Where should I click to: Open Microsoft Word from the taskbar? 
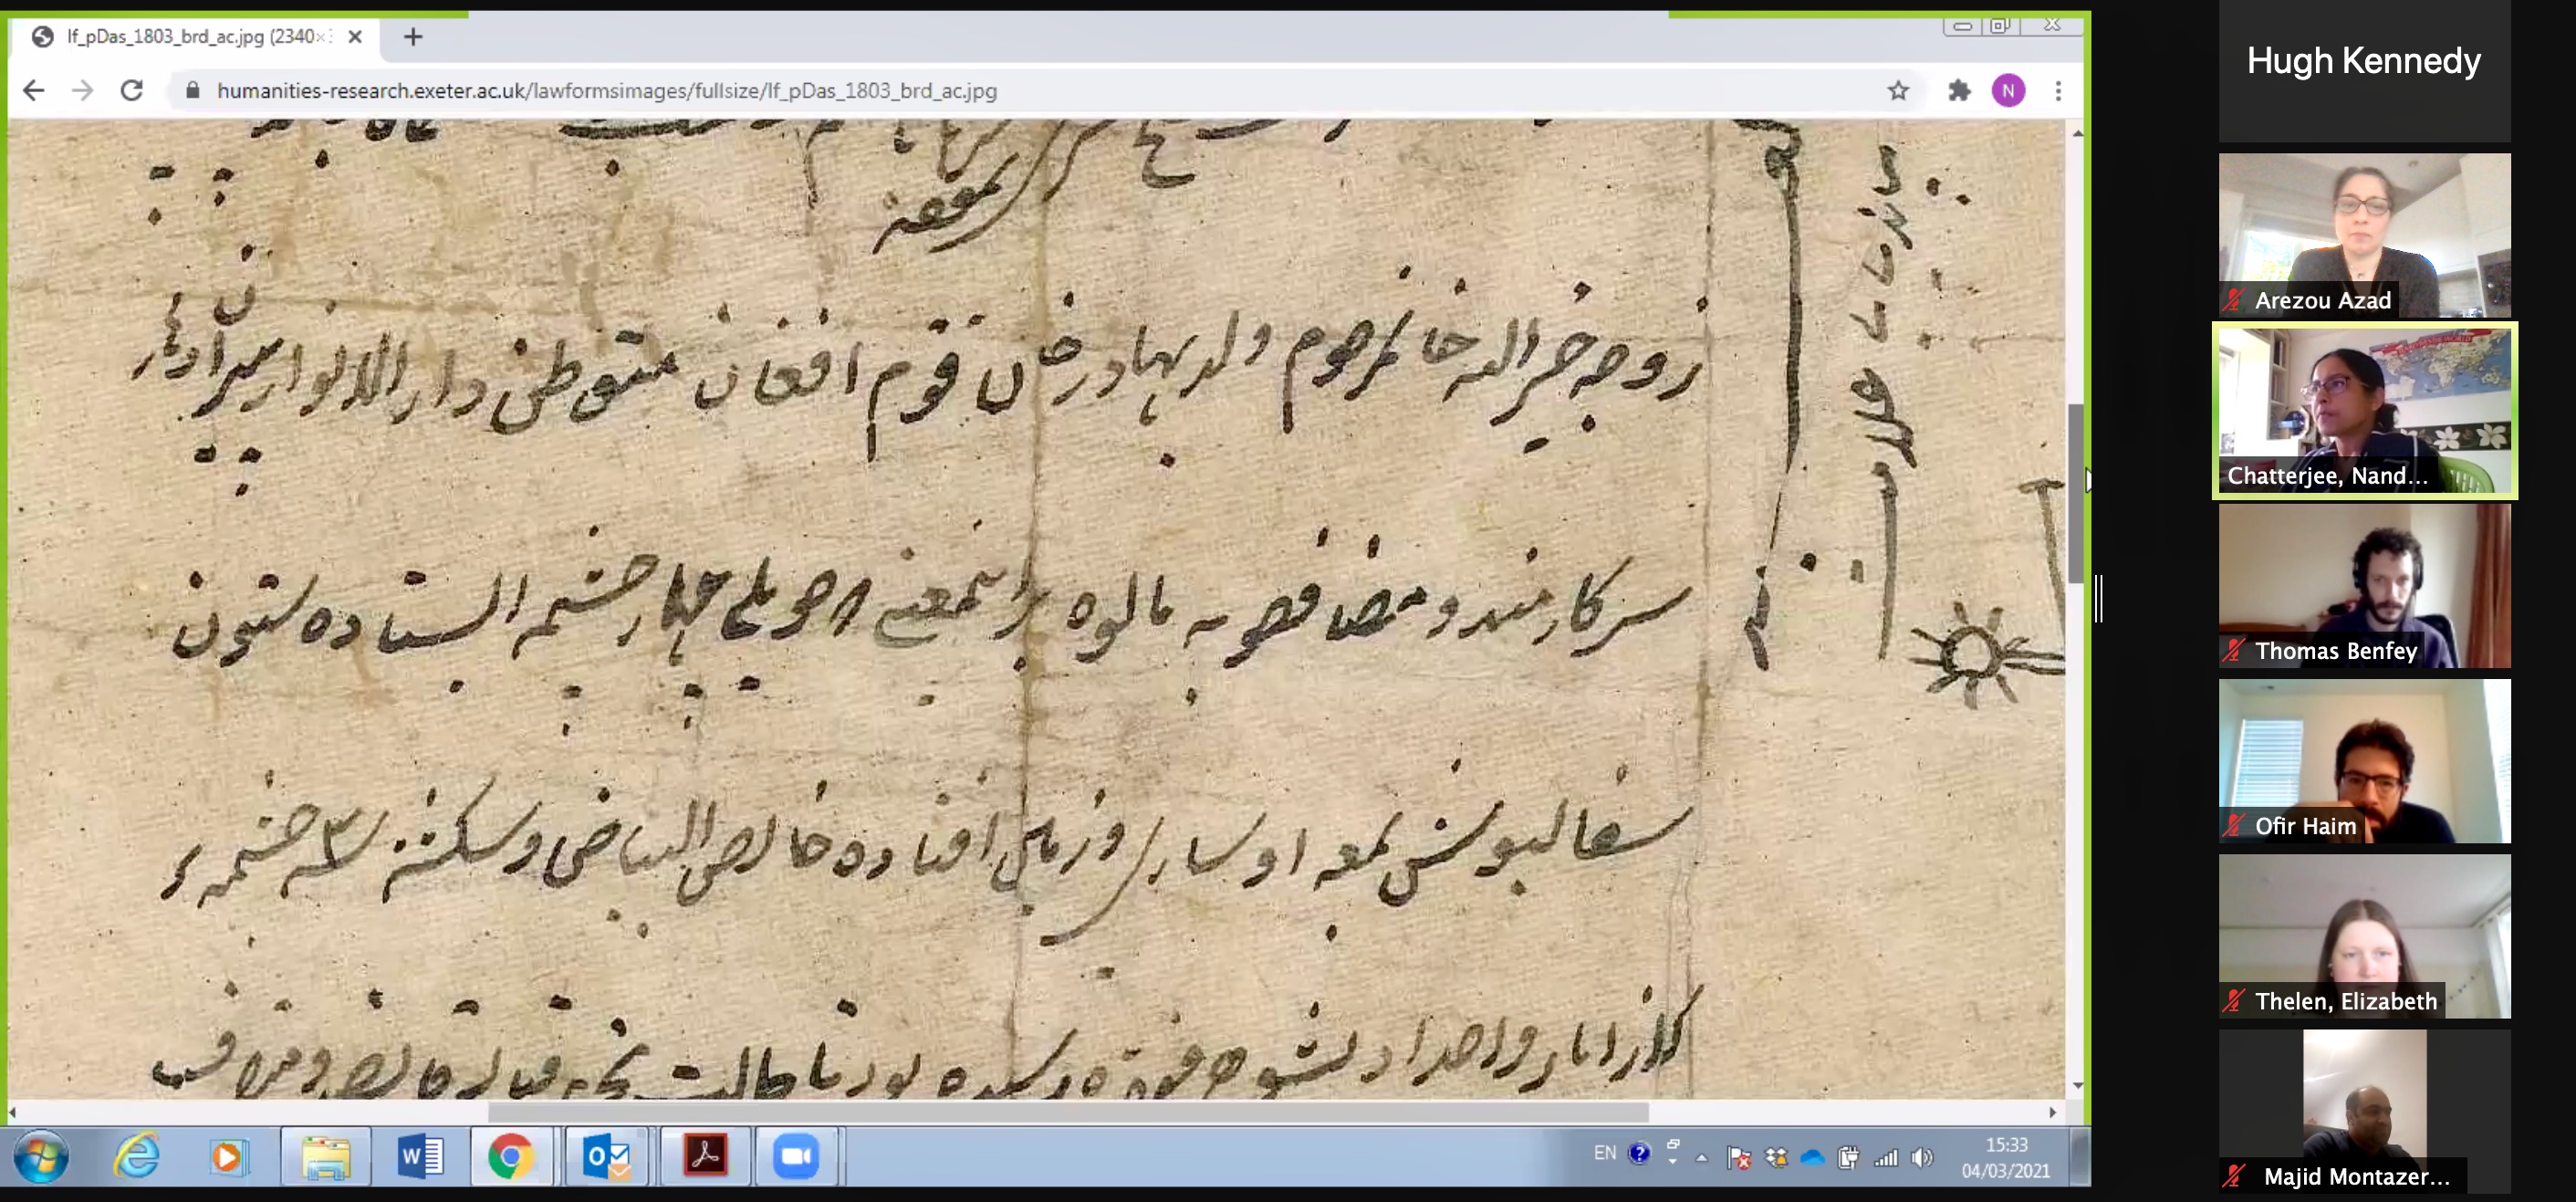(420, 1156)
